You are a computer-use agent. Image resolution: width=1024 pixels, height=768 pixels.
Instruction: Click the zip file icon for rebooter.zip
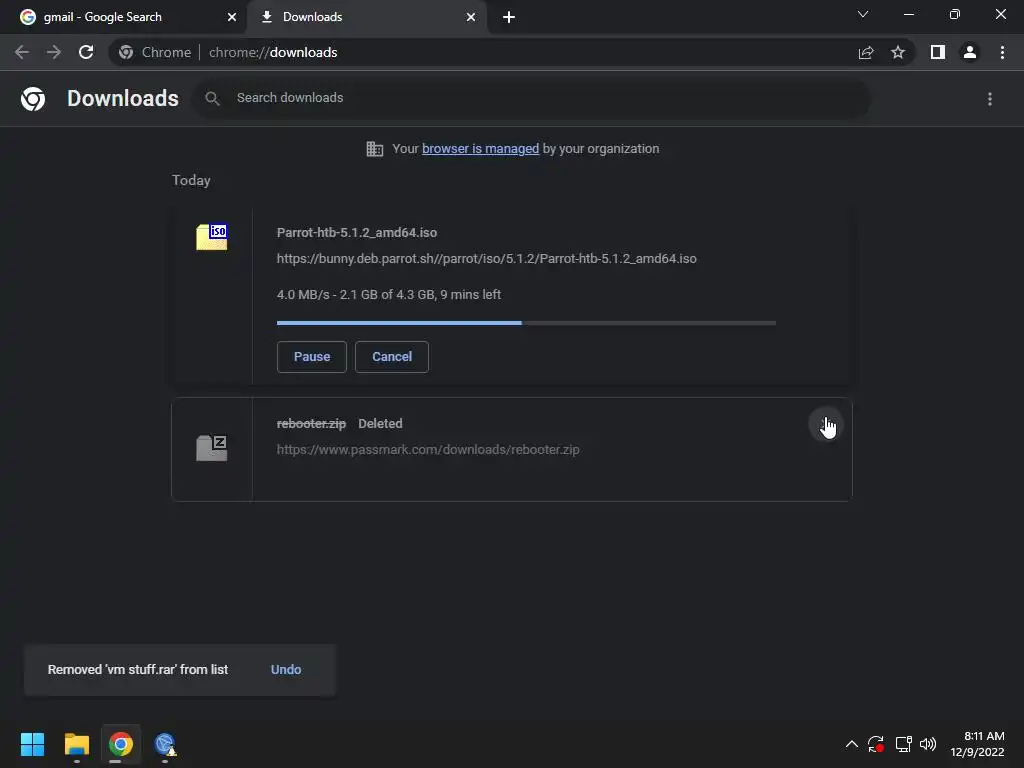(212, 448)
